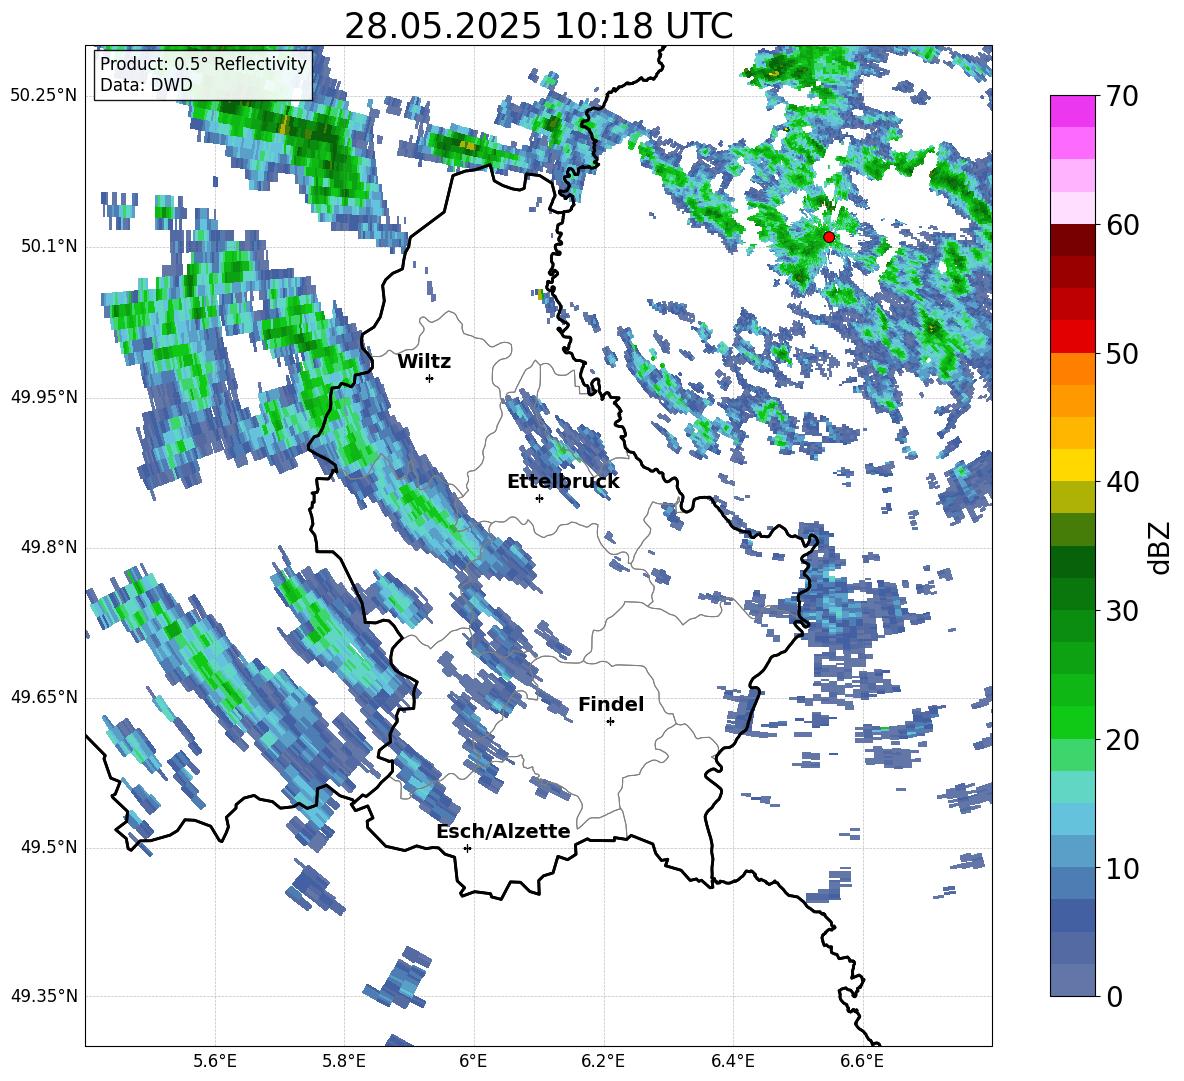This screenshot has height=1081, width=1184.
Task: Click the 5.6°E longitude label
Action: pyautogui.click(x=215, y=1061)
